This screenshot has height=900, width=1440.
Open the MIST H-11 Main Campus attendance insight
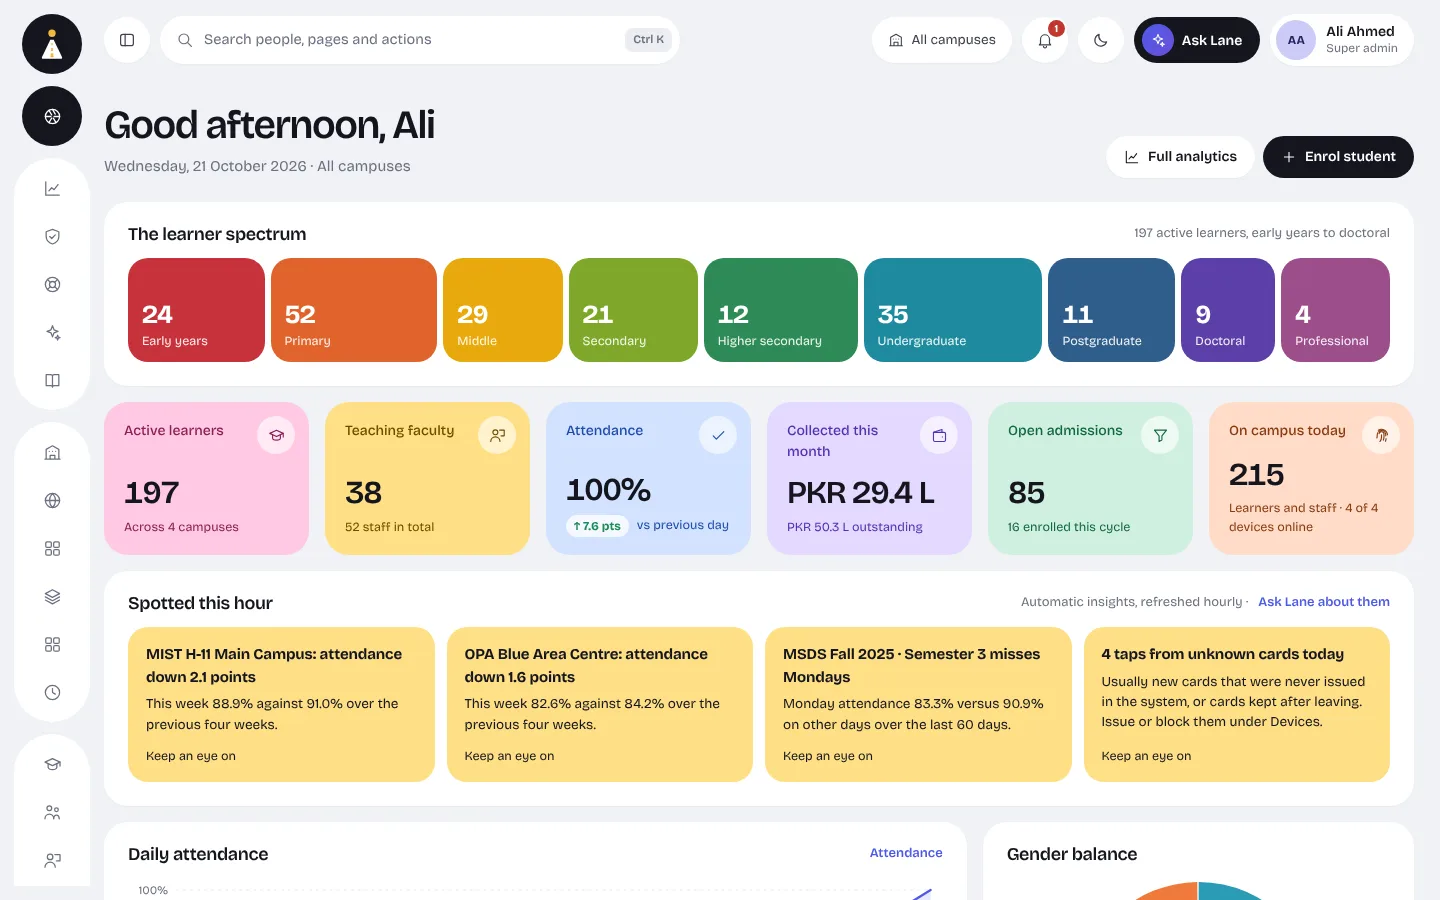tap(281, 705)
